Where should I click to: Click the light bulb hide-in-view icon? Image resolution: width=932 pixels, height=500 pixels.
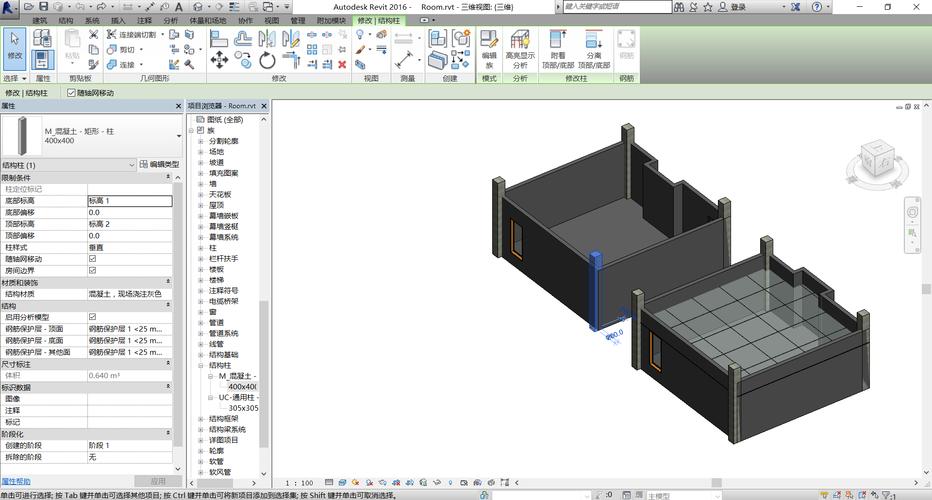click(x=360, y=35)
